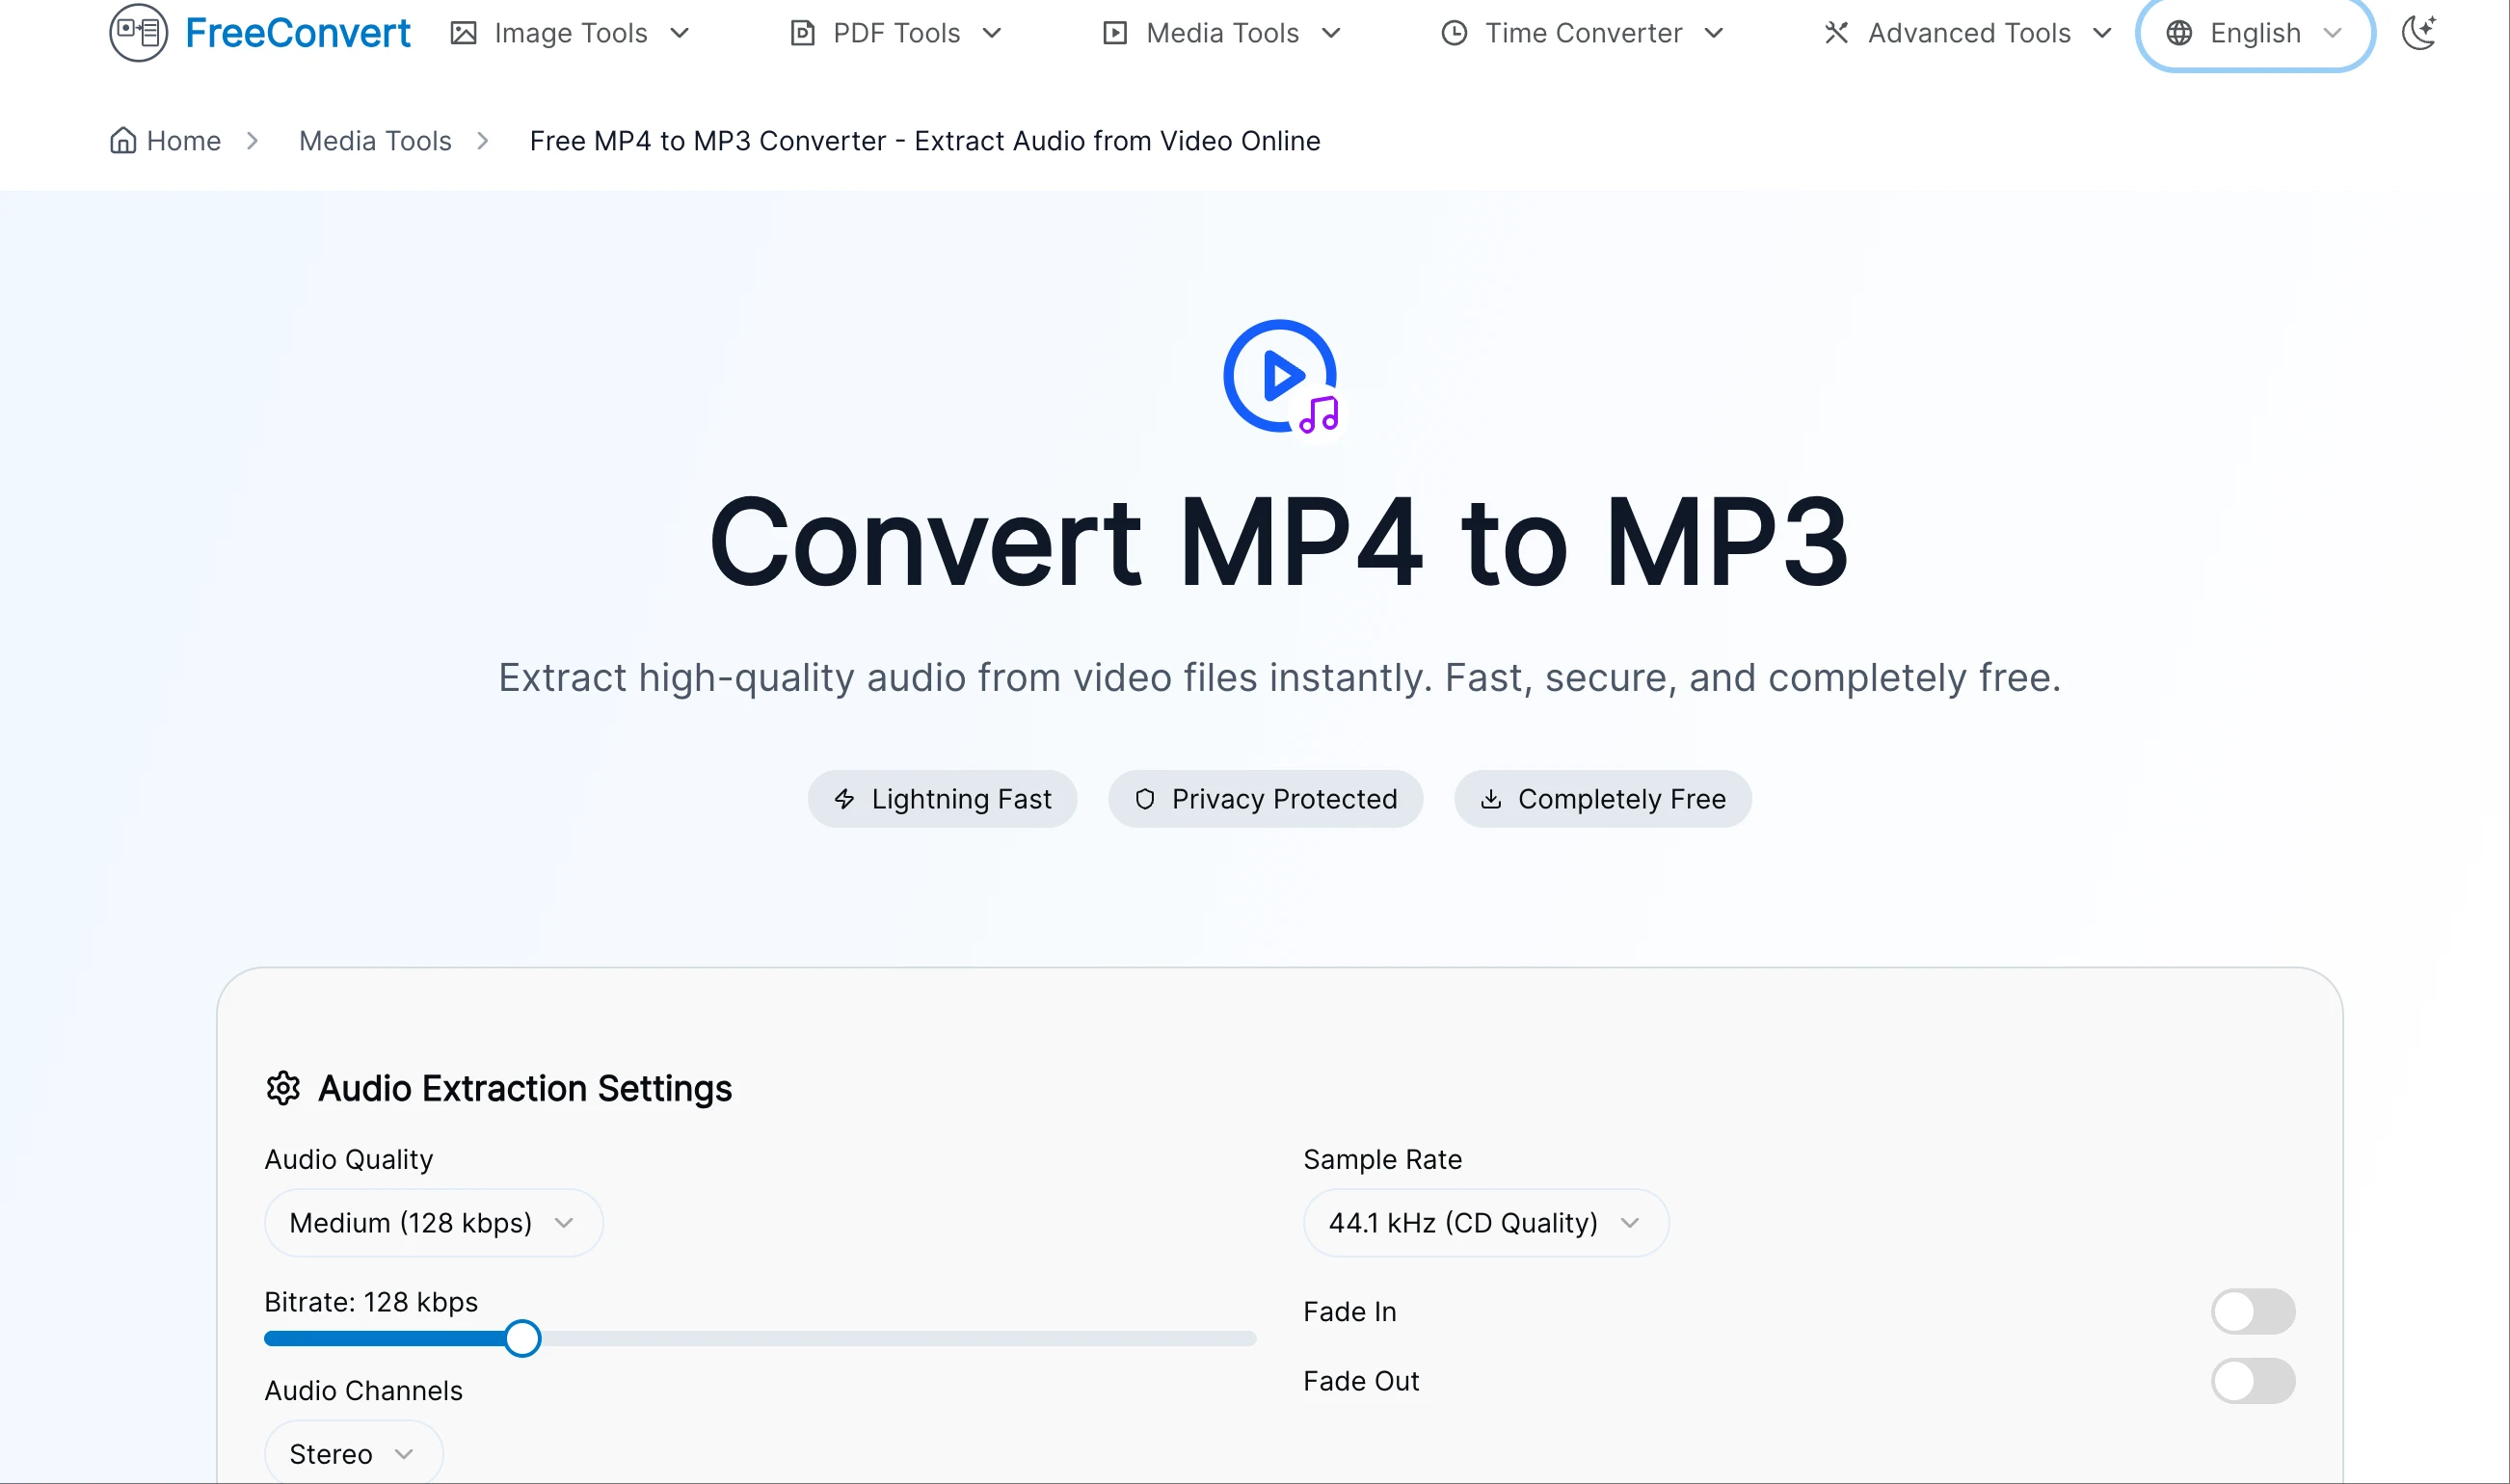The width and height of the screenshot is (2510, 1484).
Task: Expand the Stereo audio channels dropdown
Action: pos(353,1453)
